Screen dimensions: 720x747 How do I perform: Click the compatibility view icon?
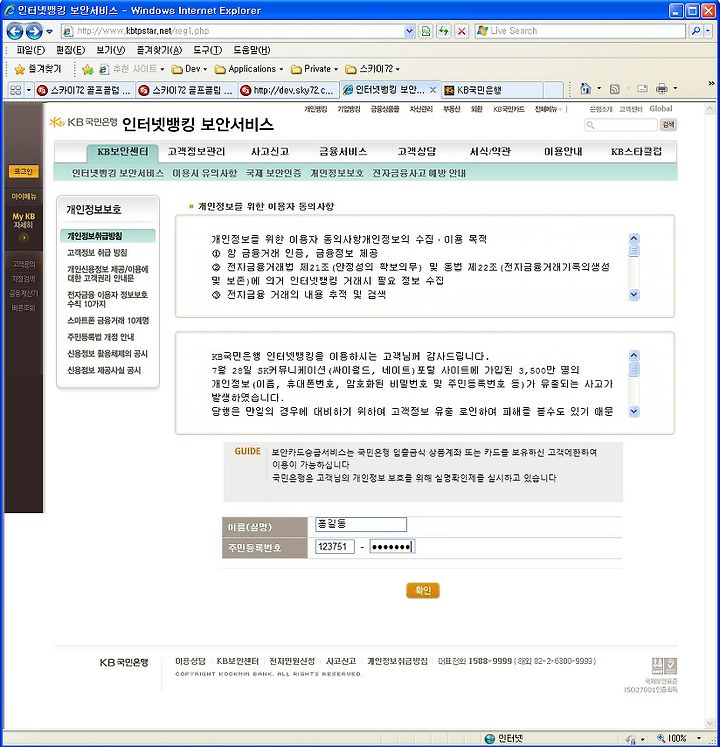(x=426, y=31)
